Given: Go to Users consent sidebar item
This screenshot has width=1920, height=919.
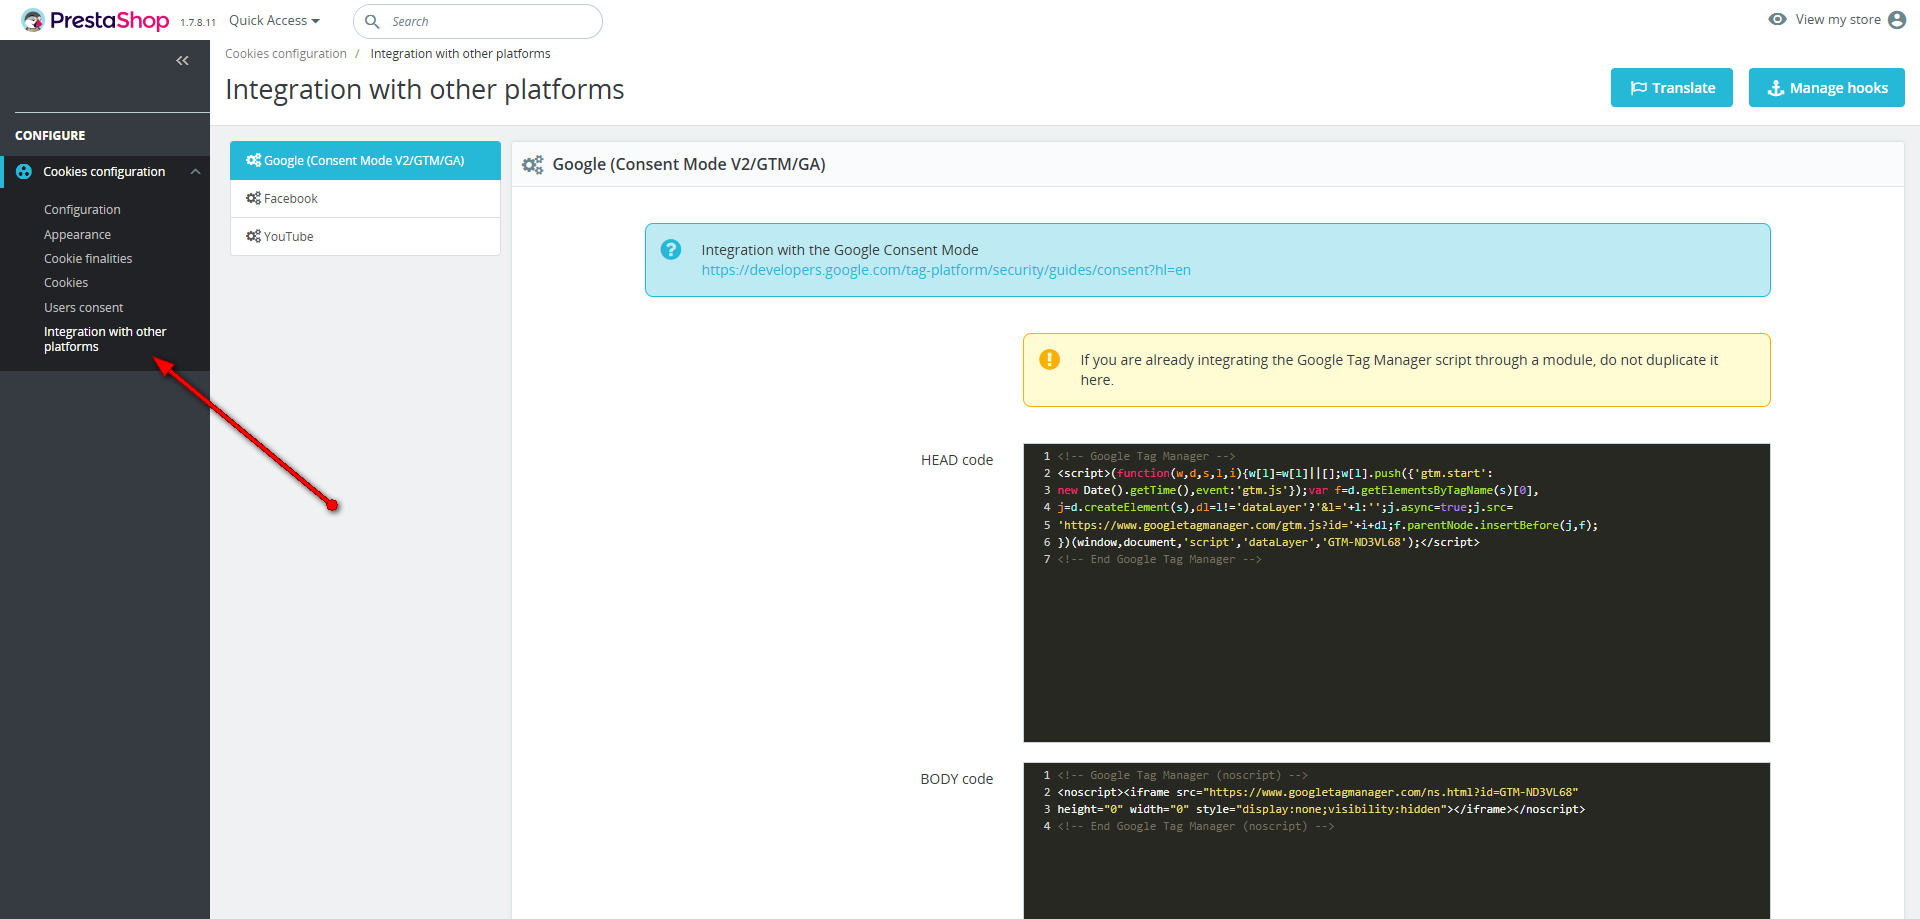Looking at the screenshot, I should [x=83, y=308].
